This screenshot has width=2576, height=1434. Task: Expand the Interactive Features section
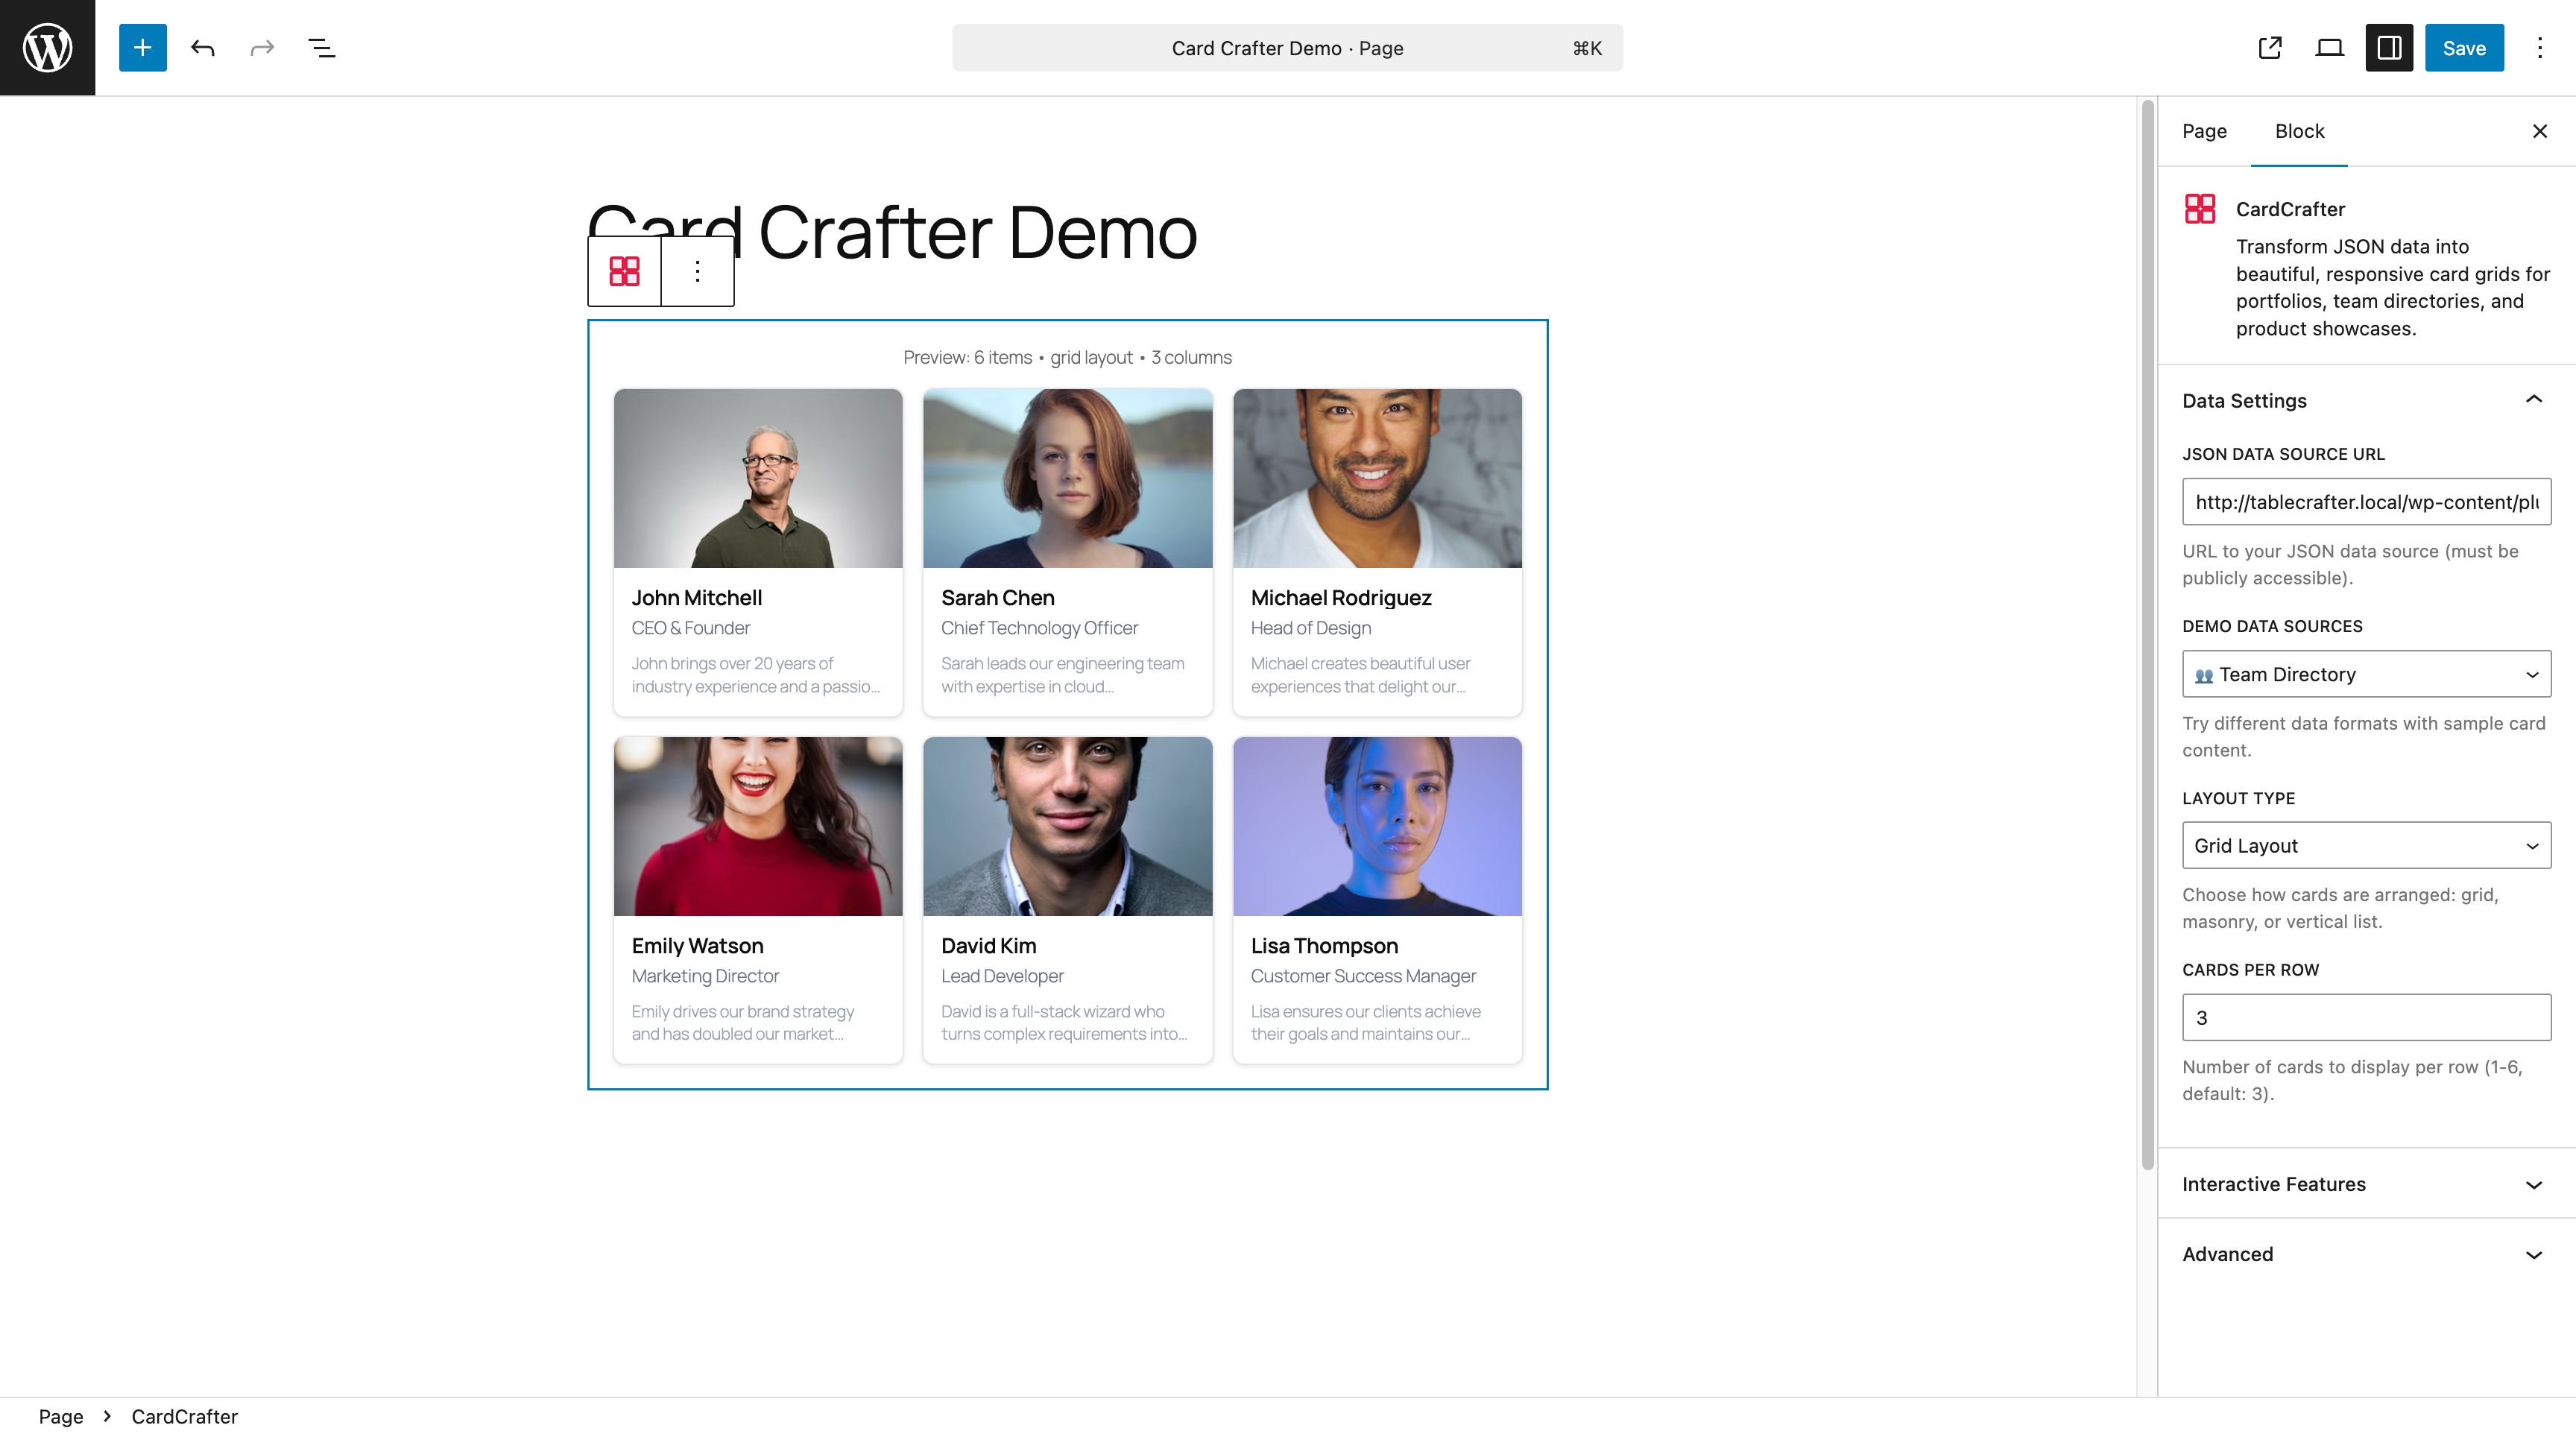tap(2365, 1184)
